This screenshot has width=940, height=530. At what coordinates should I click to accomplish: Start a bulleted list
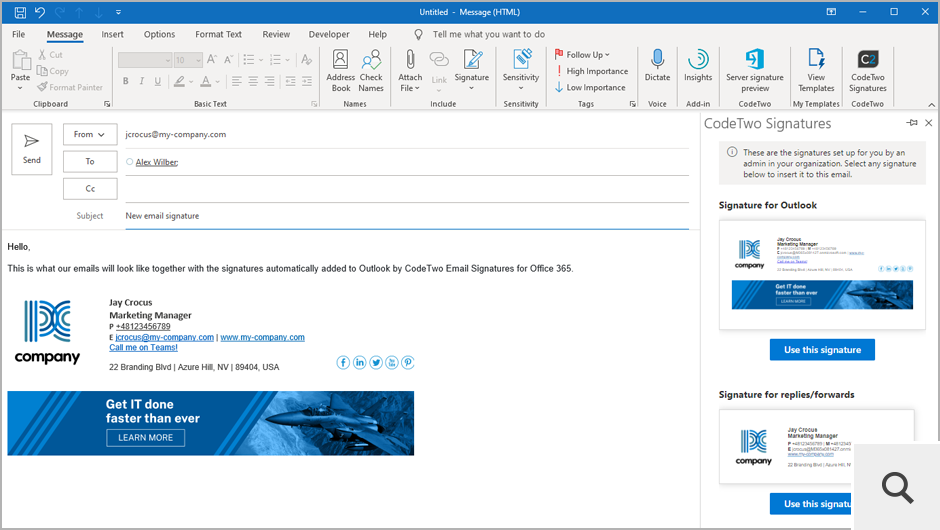click(x=249, y=59)
